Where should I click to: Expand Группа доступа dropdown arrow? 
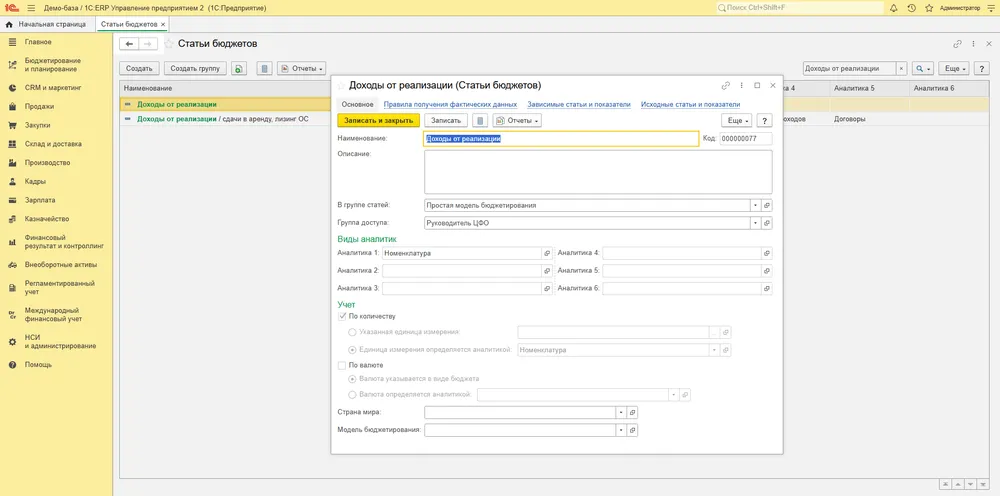coord(755,224)
